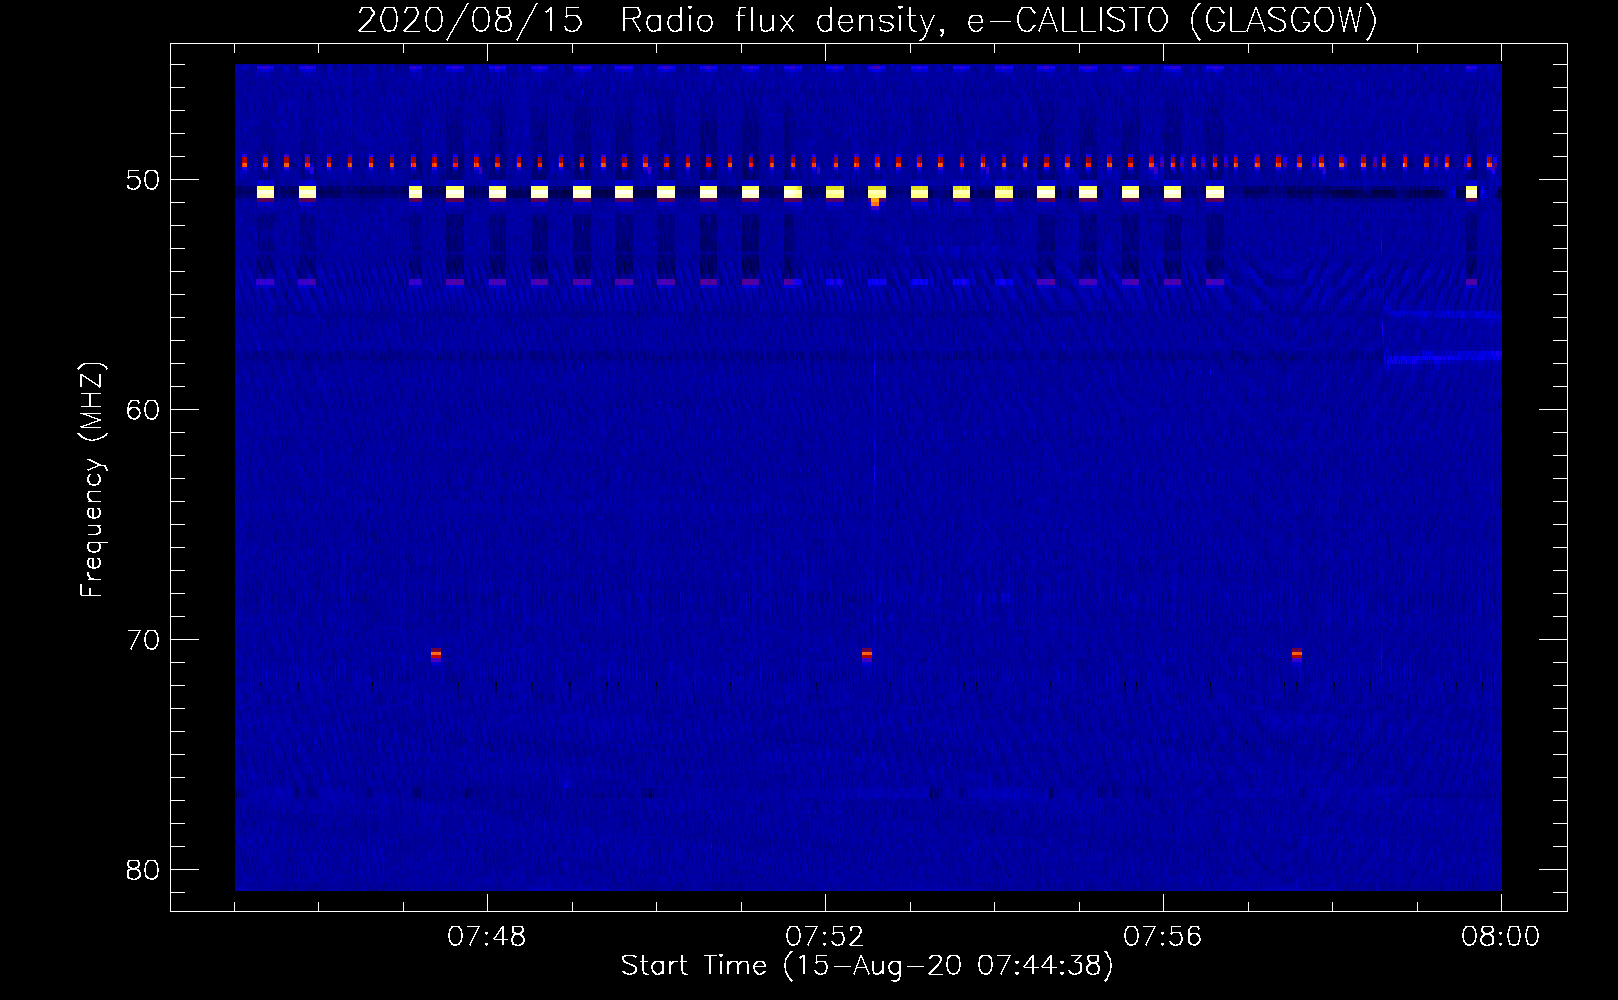Click the 80 MHz frequency tick label
1618x1000 pixels.
[x=143, y=870]
